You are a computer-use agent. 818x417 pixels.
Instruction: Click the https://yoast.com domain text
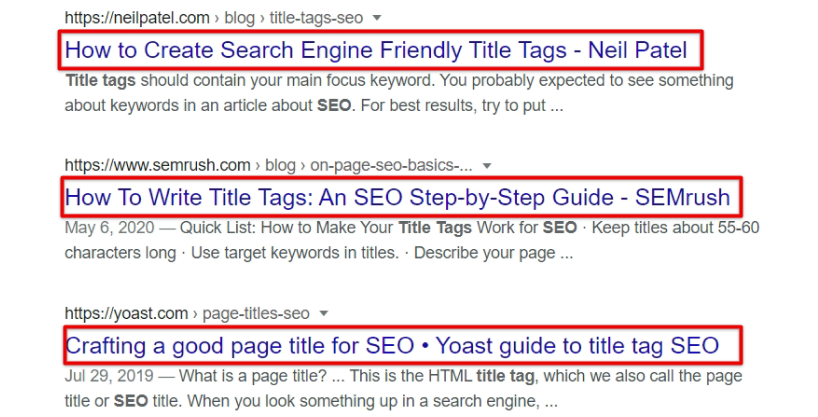click(x=124, y=313)
